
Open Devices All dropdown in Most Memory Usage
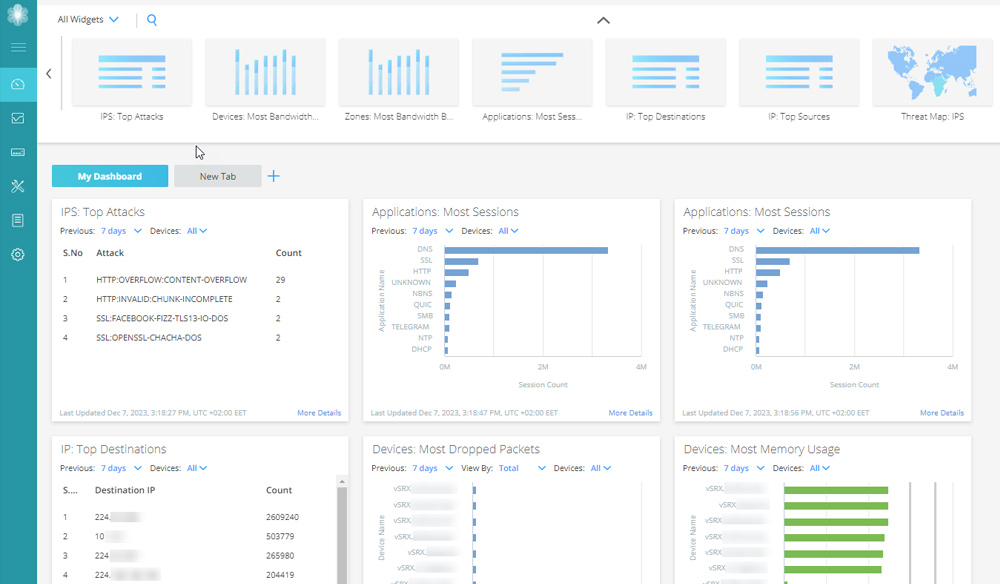pos(821,468)
